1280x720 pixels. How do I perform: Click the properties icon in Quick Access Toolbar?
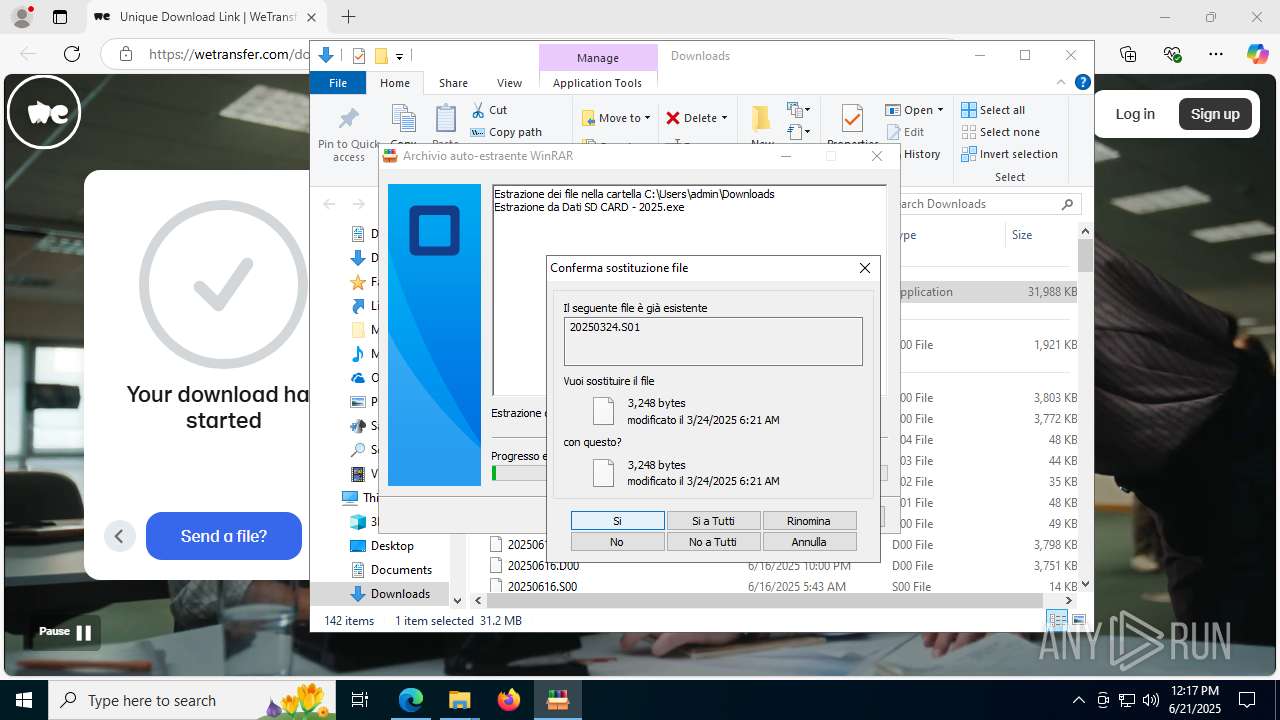[360, 56]
